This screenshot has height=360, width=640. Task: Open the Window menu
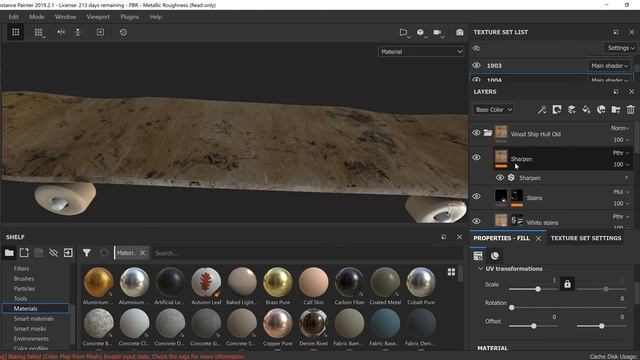(x=65, y=17)
